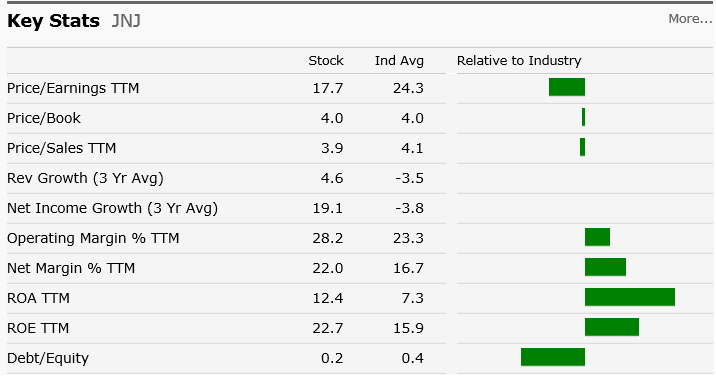Click the Net Margin % green bar

(x=605, y=267)
